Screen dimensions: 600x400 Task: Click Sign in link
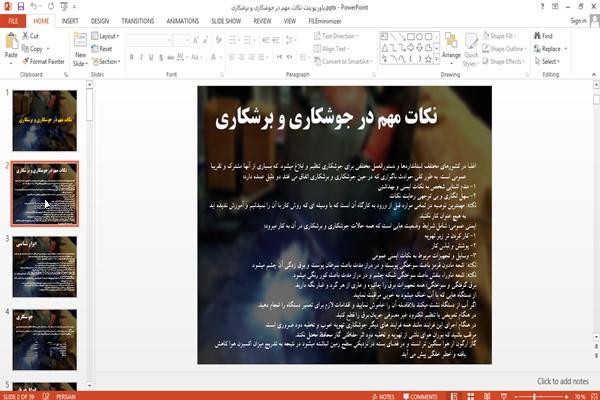[578, 21]
